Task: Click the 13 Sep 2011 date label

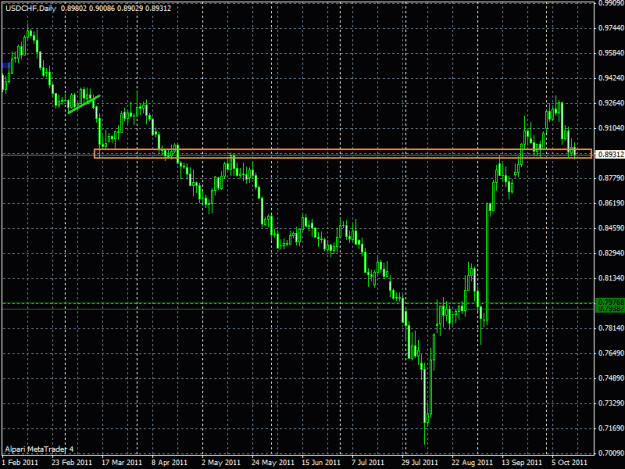Action: 522,462
